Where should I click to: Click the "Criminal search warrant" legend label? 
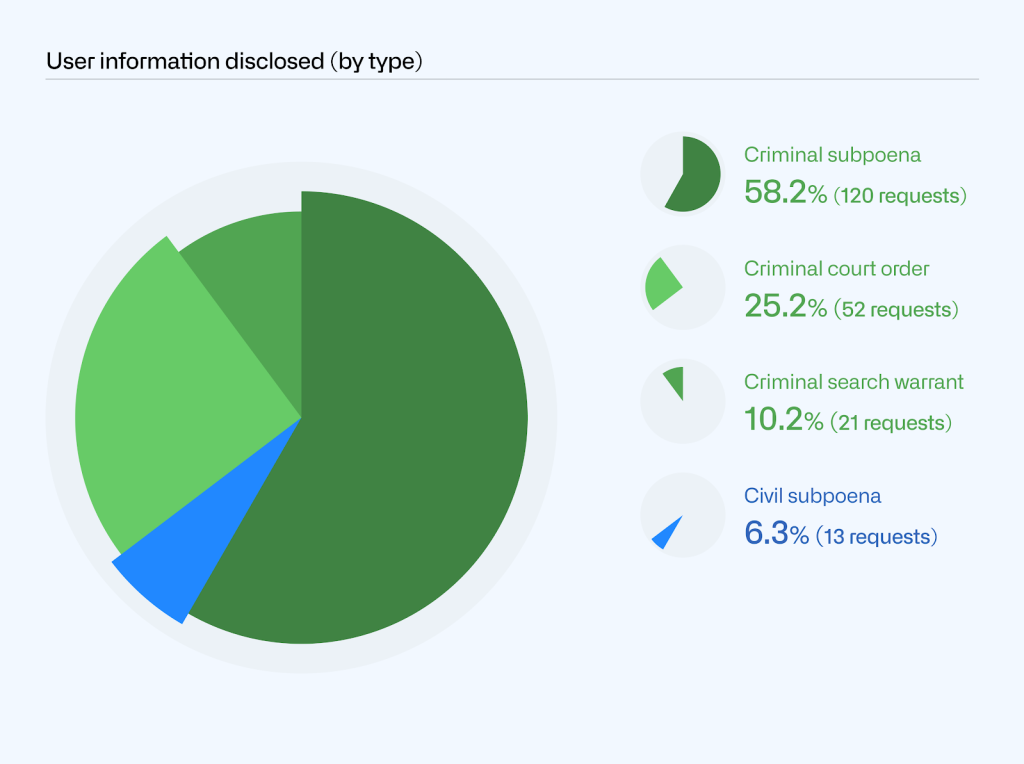[853, 382]
